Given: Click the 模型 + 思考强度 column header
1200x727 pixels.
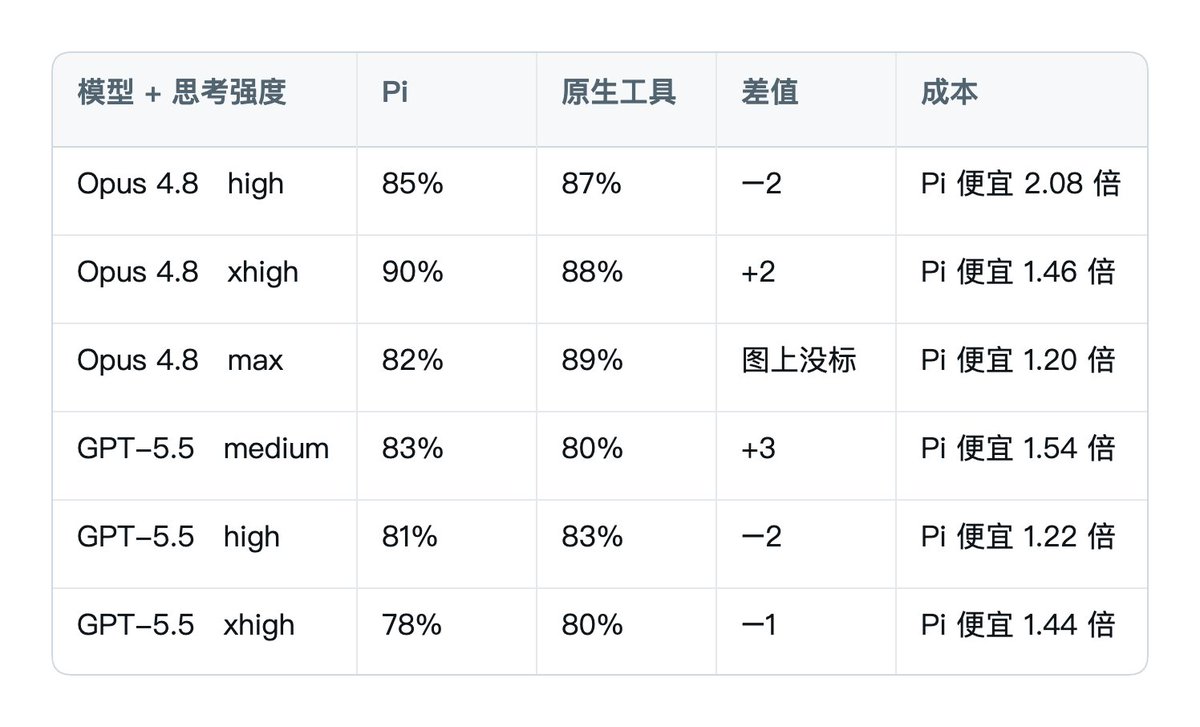Looking at the screenshot, I should [x=182, y=93].
